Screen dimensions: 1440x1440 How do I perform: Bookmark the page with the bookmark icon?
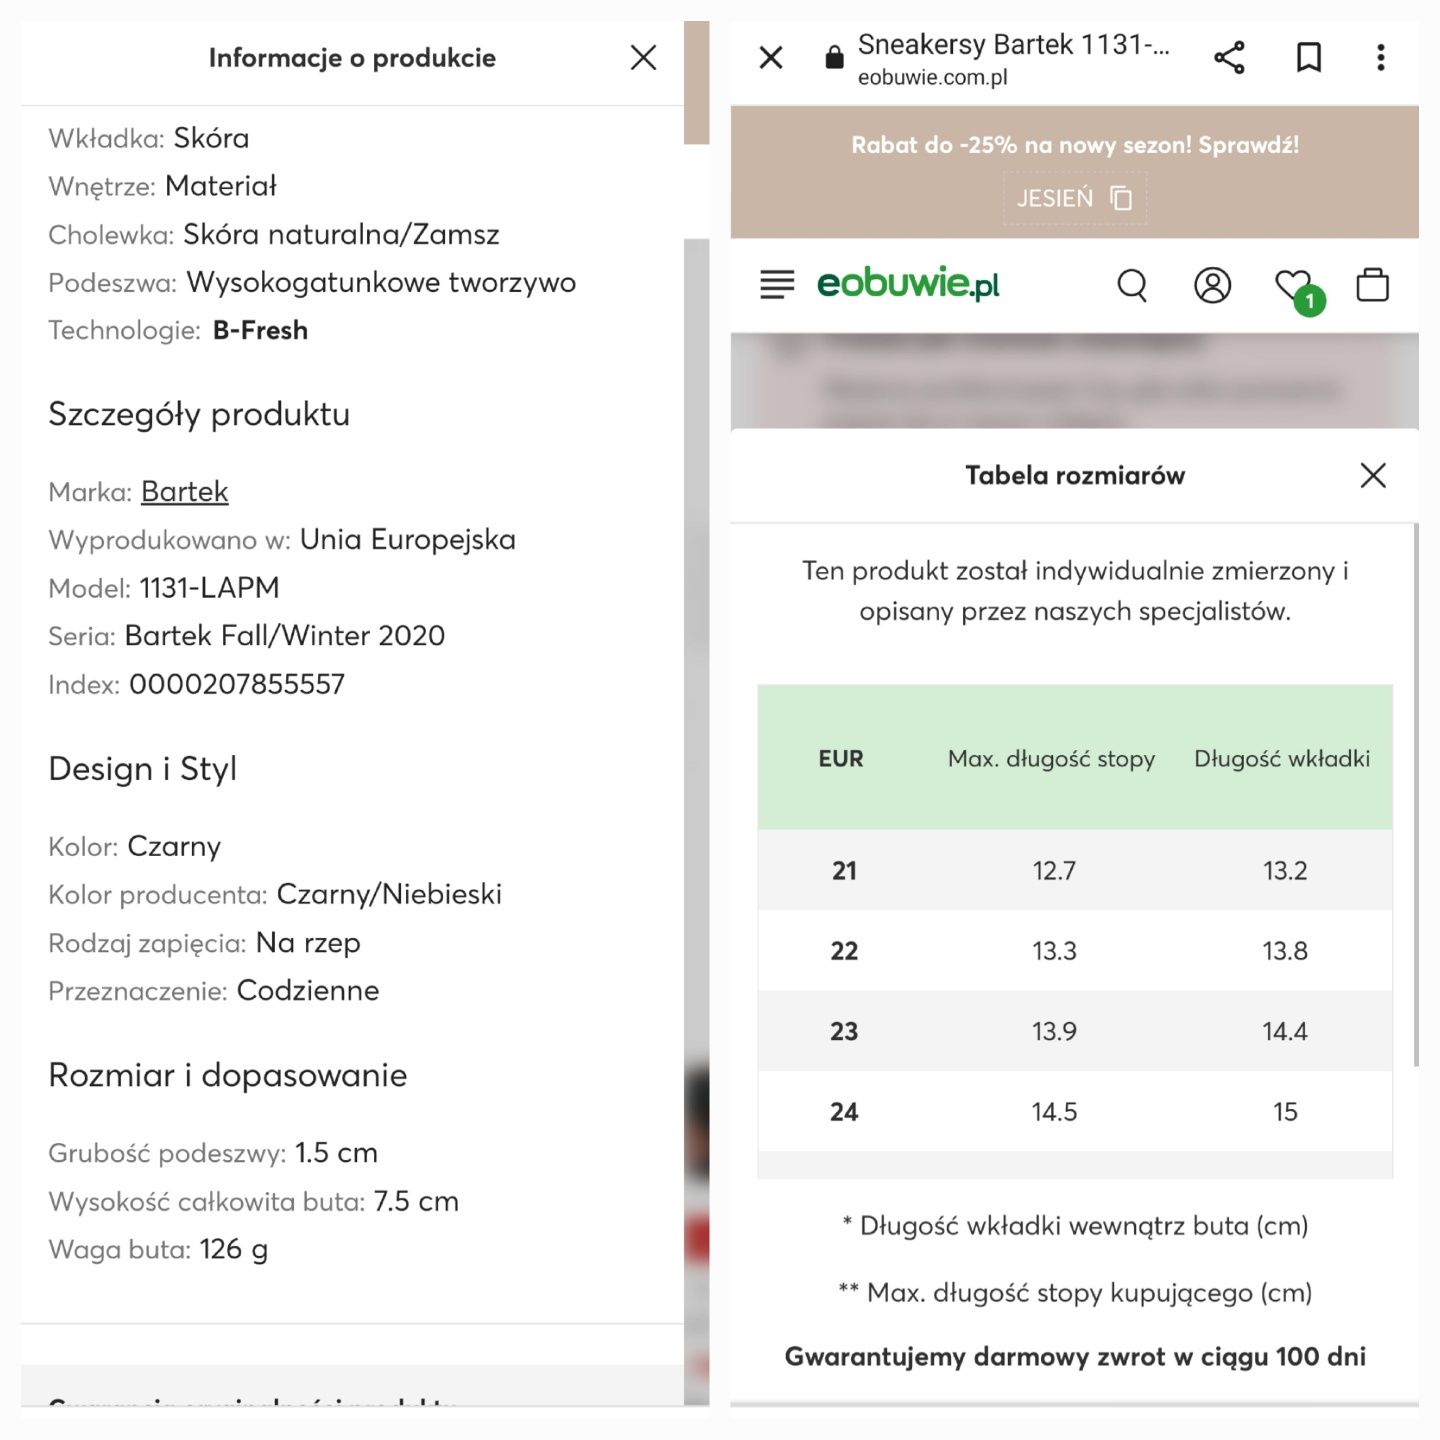(x=1308, y=57)
